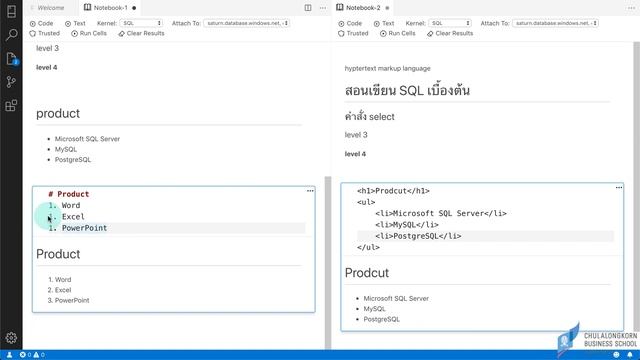This screenshot has width=640, height=360.
Task: Open the Servers/Connections sidebar icon
Action: pos(11,11)
